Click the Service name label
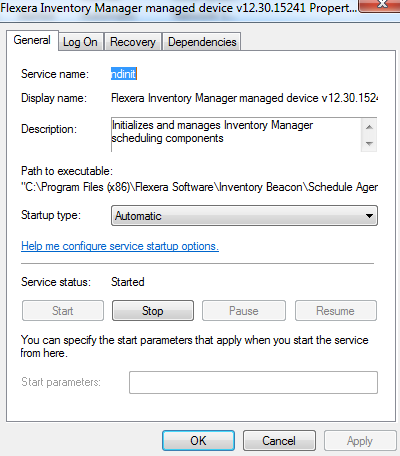The width and height of the screenshot is (400, 456). tap(55, 74)
